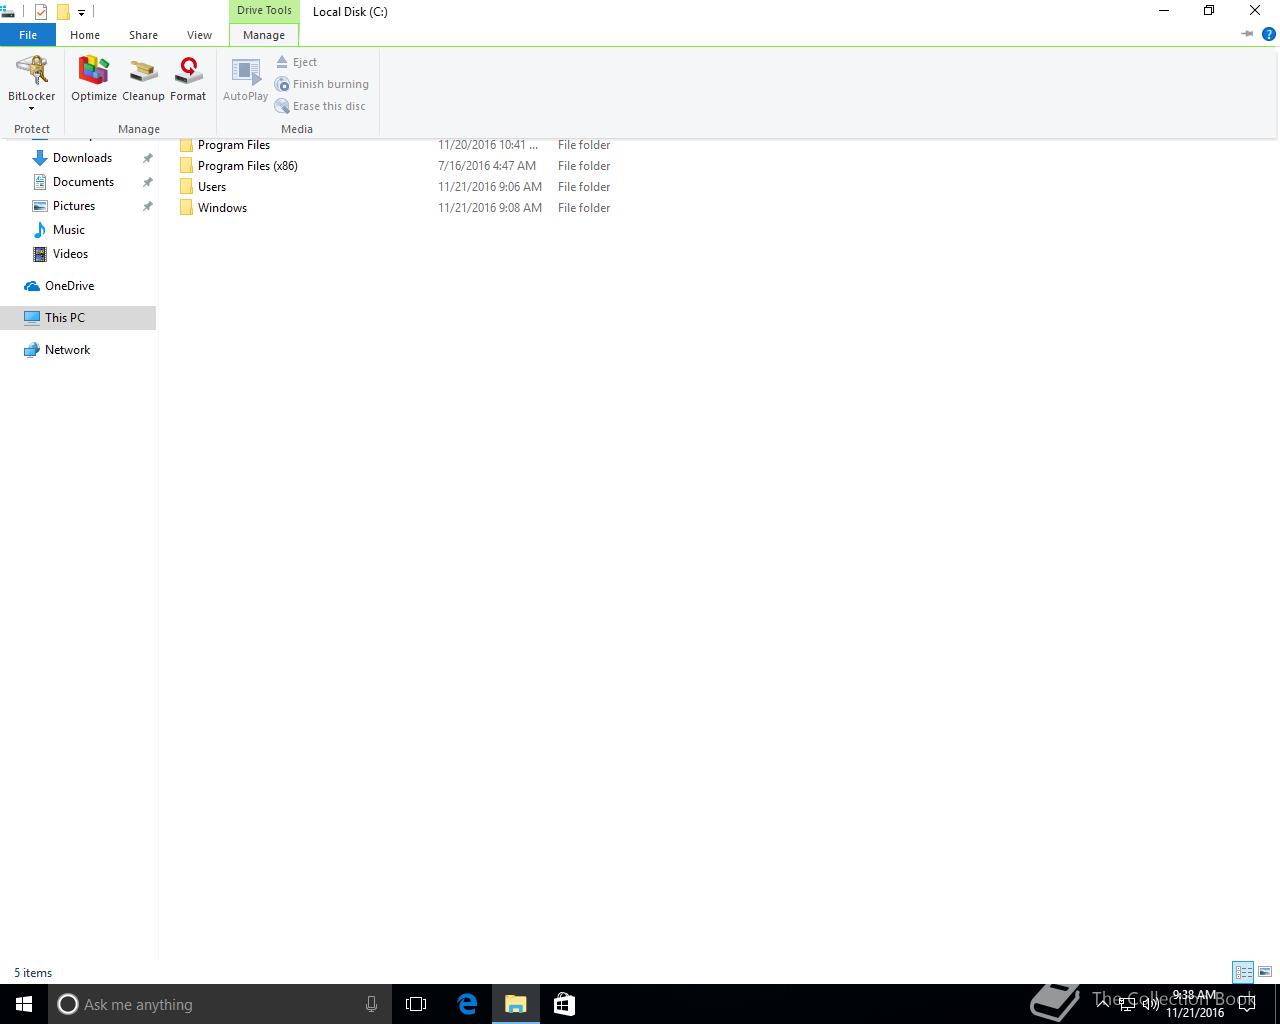Open the File menu

(28, 35)
